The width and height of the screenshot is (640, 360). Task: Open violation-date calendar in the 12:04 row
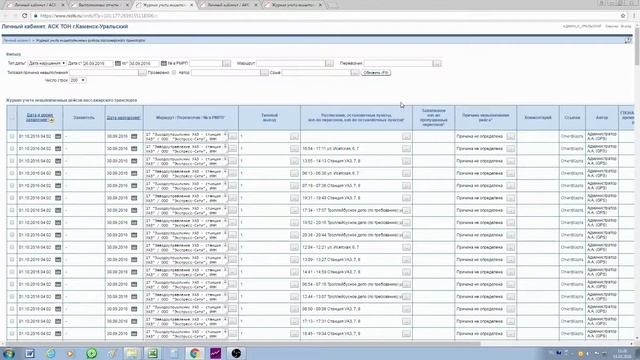point(134,247)
